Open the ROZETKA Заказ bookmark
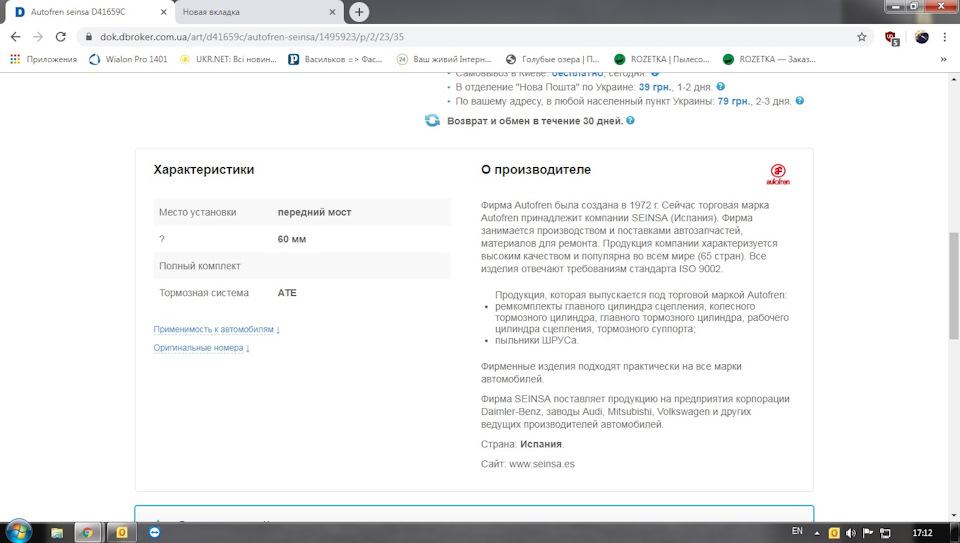This screenshot has width=960, height=543. 770,59
